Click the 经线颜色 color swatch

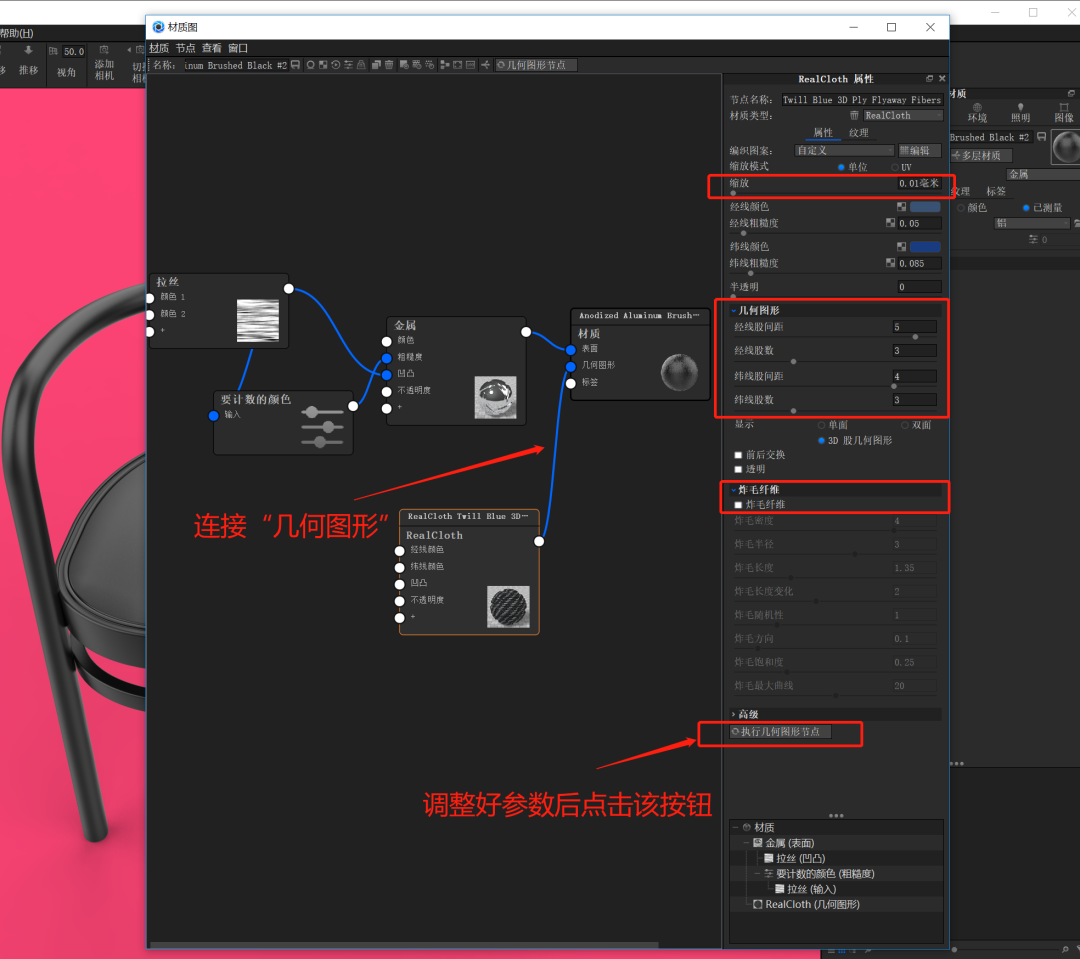tap(925, 207)
